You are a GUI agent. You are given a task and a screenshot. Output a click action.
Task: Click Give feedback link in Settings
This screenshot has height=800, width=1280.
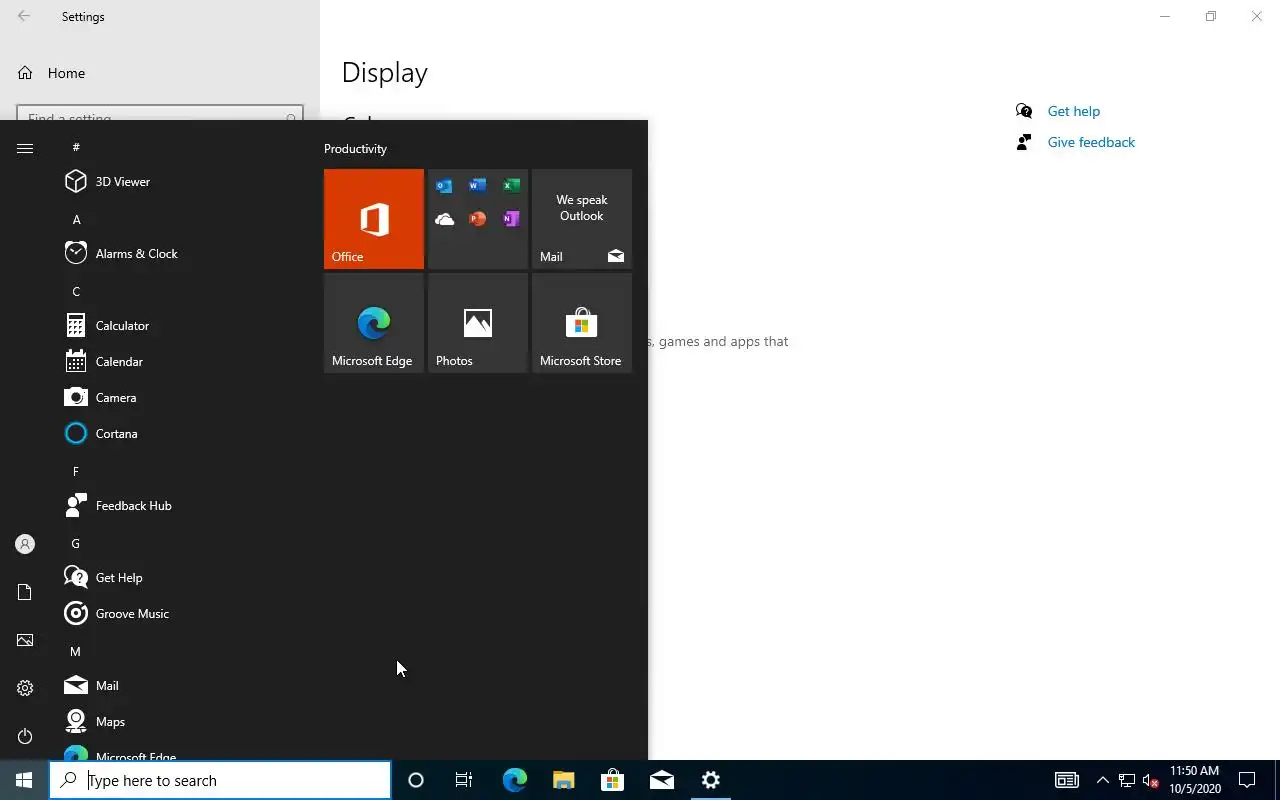pyautogui.click(x=1091, y=142)
